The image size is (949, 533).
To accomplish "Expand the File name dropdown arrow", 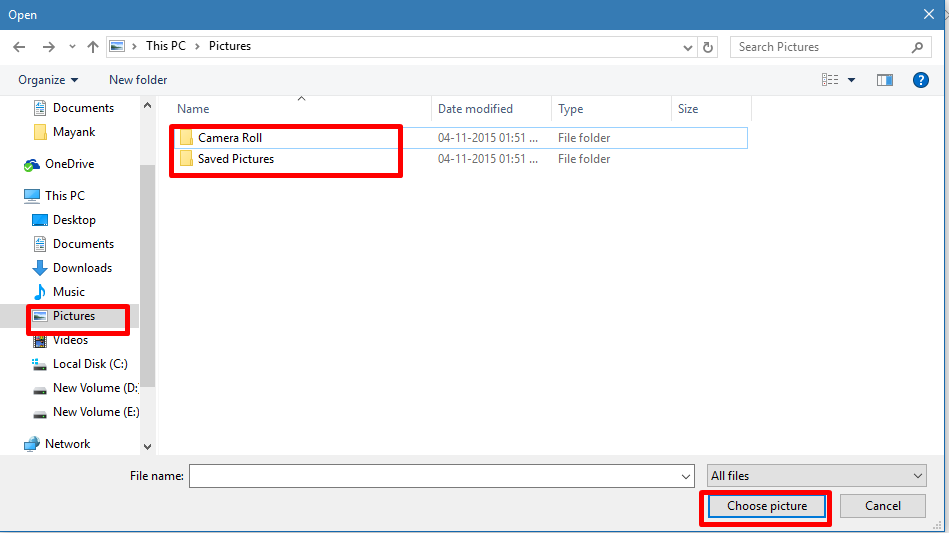I will click(x=686, y=477).
